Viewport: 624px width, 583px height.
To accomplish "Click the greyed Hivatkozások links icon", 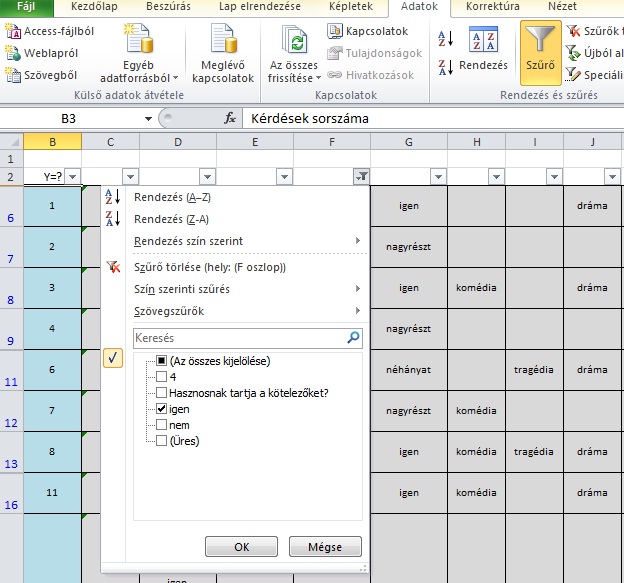I will [334, 75].
